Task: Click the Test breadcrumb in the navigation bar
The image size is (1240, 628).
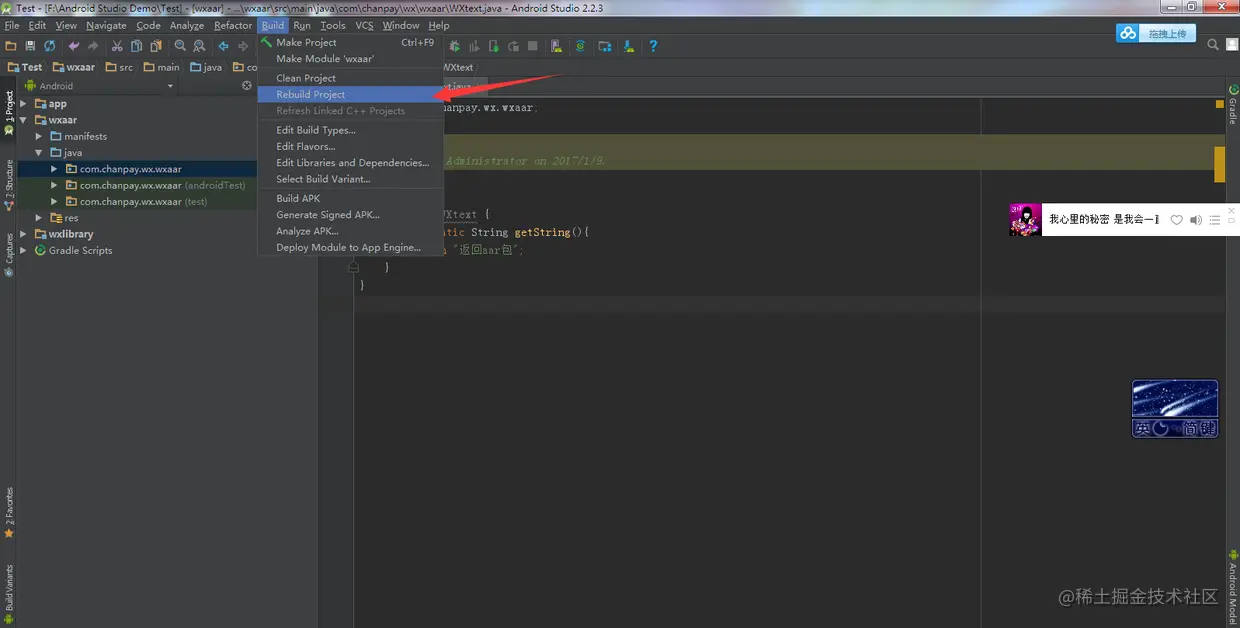Action: click(25, 68)
